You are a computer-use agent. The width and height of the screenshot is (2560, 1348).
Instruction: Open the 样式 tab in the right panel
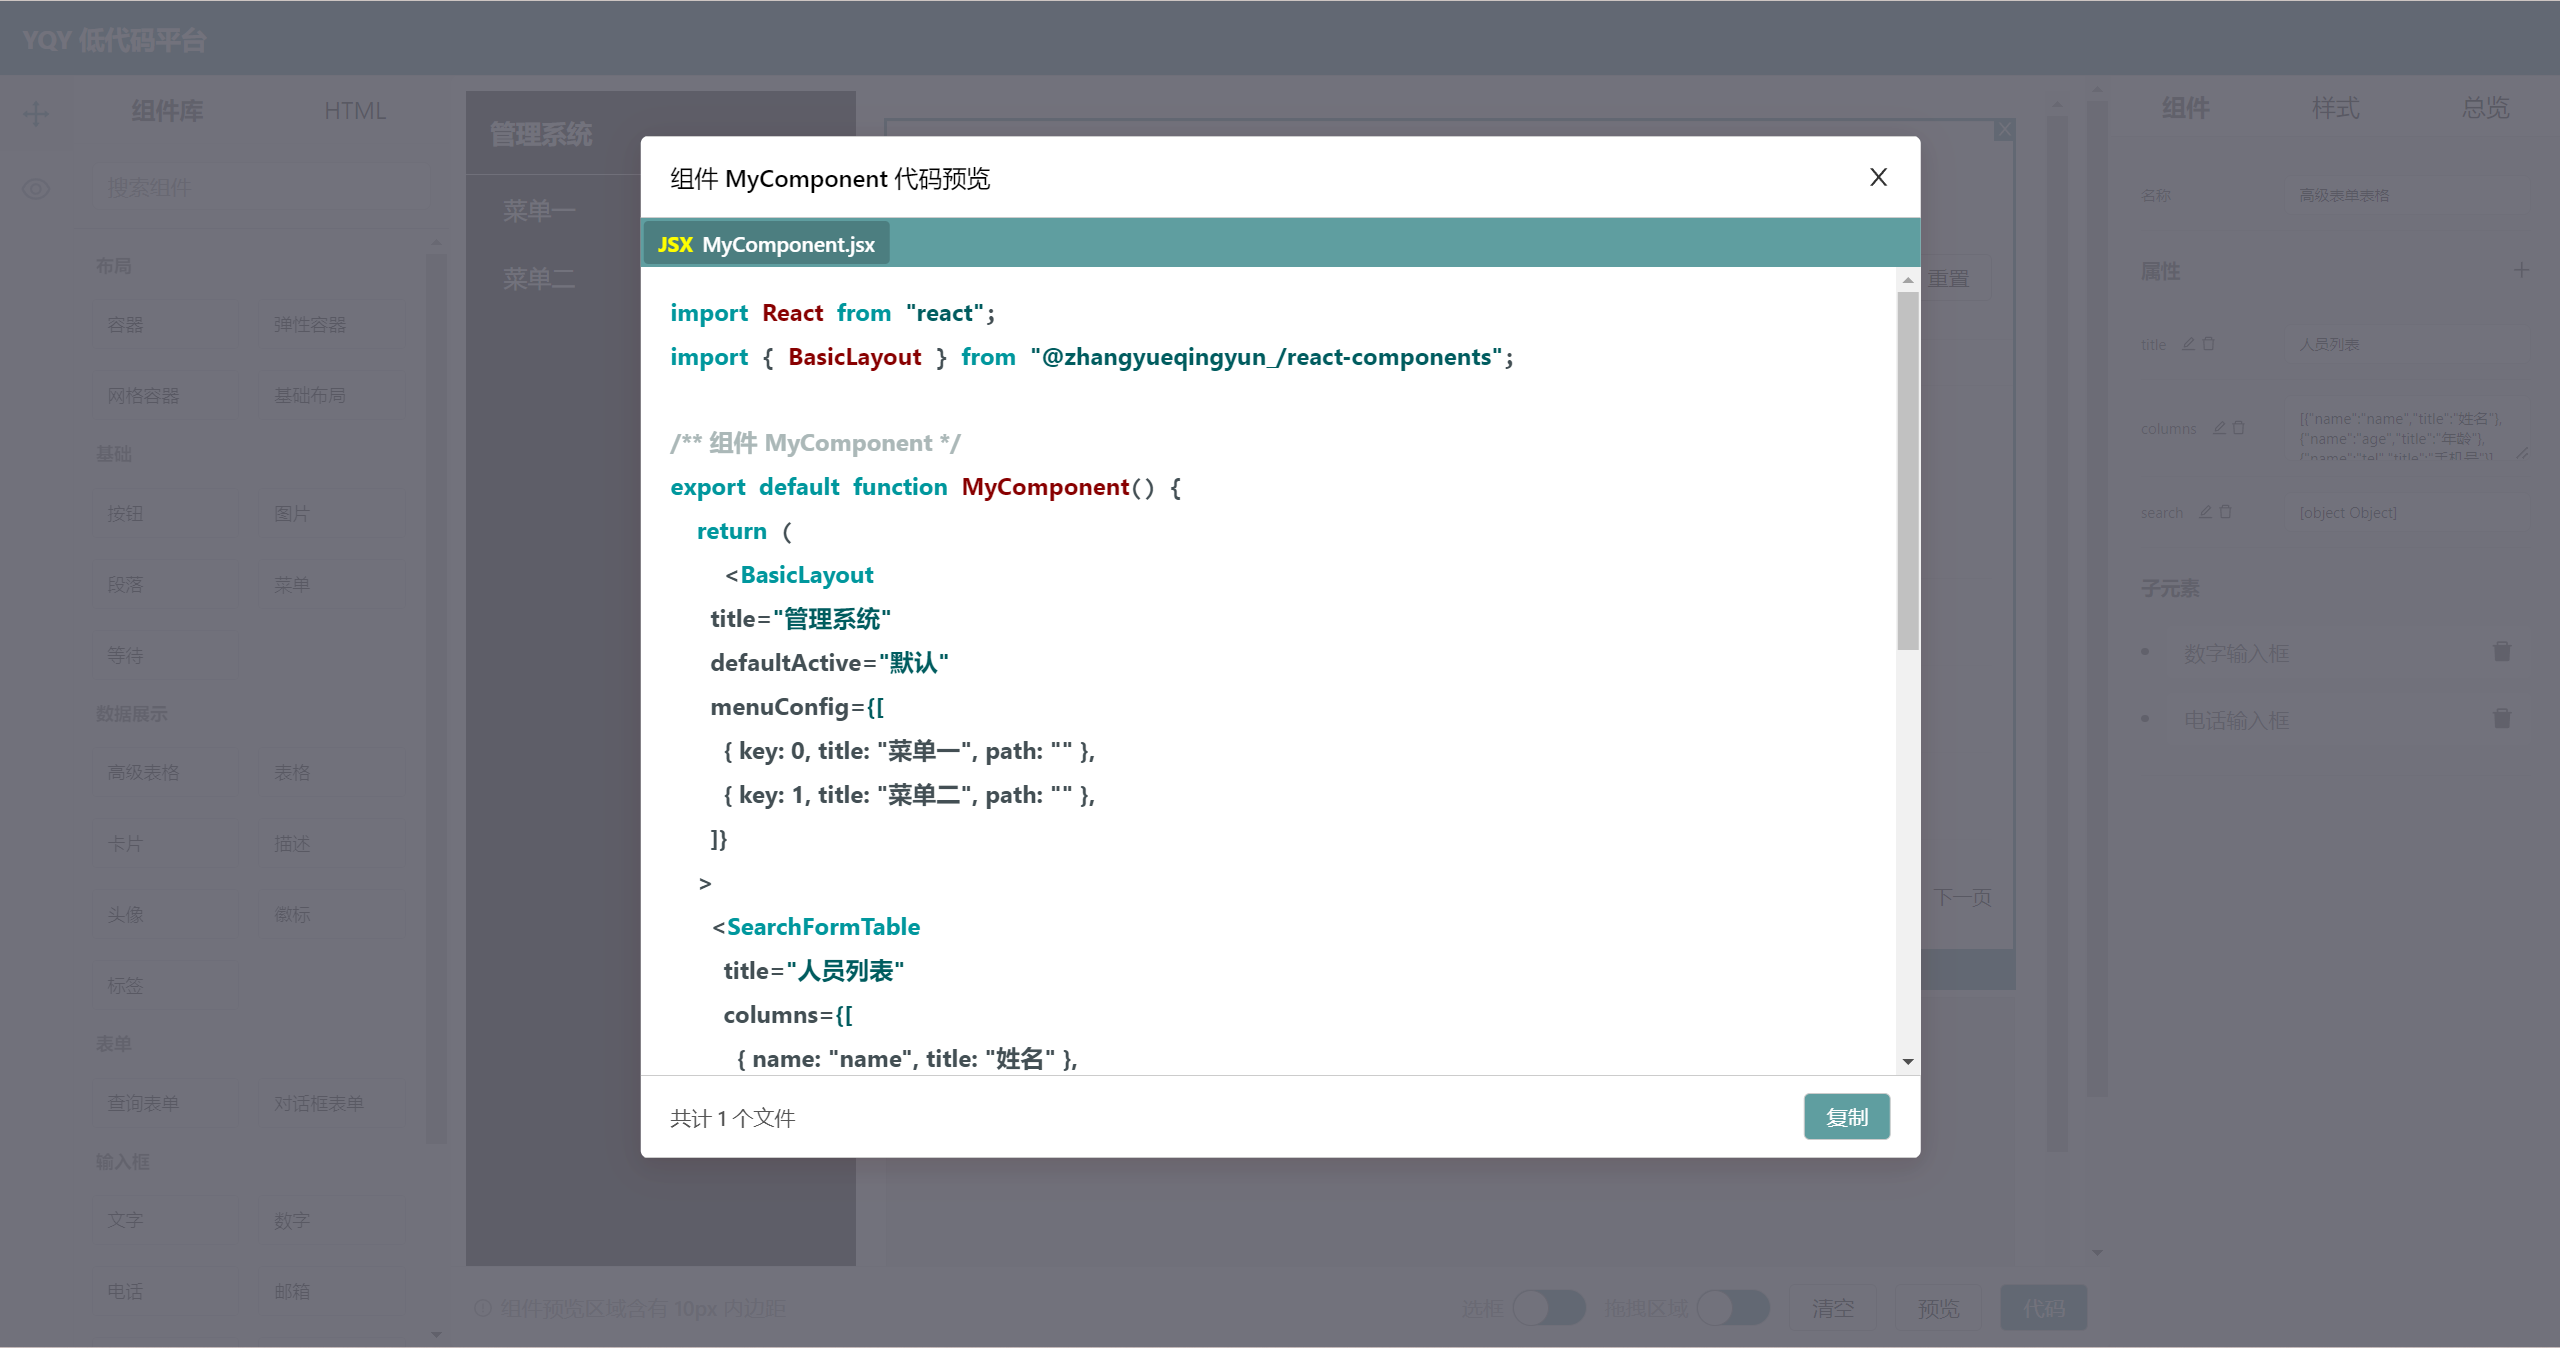(x=2335, y=108)
